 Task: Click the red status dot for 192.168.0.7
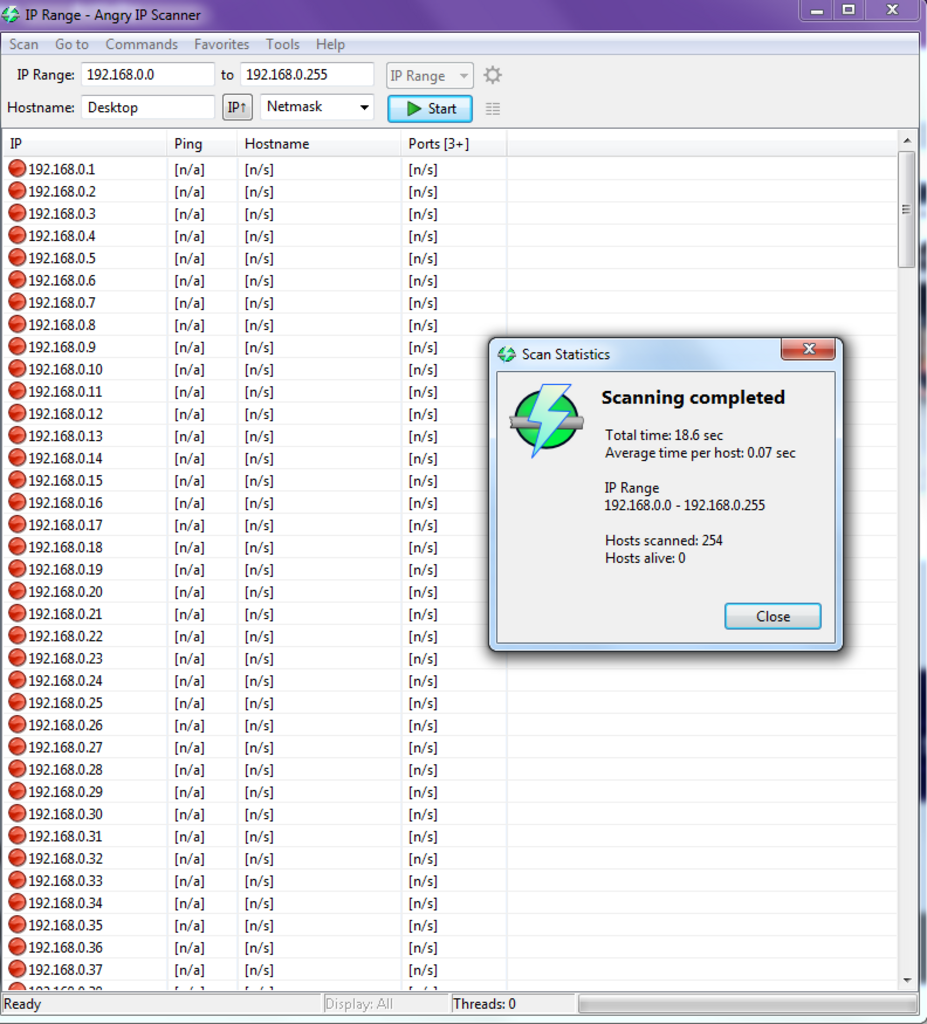tap(17, 302)
